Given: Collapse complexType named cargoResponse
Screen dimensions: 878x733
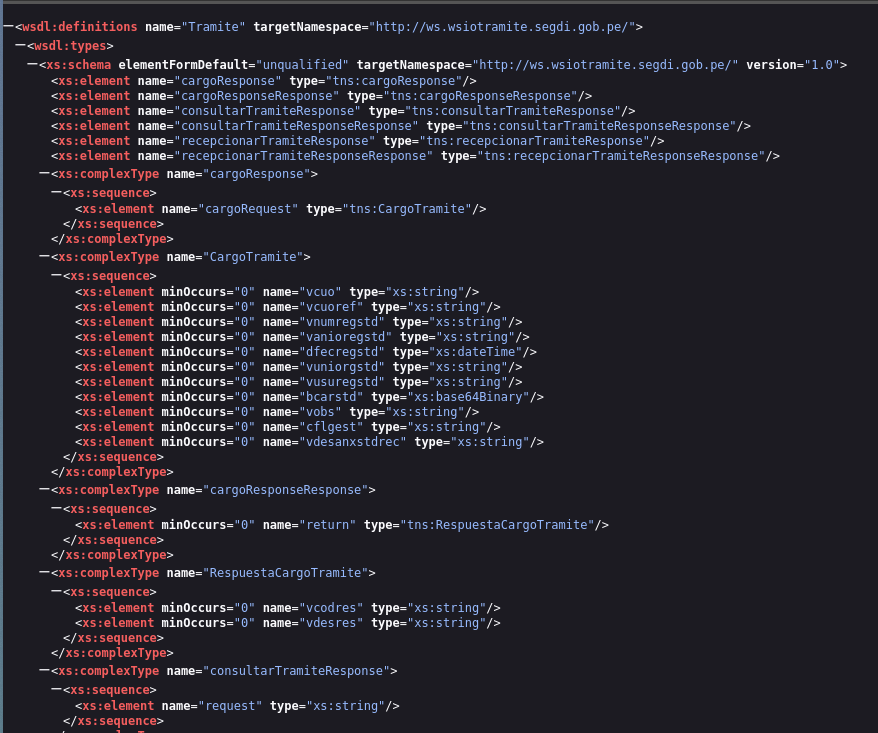Looking at the screenshot, I should pyautogui.click(x=44, y=173).
